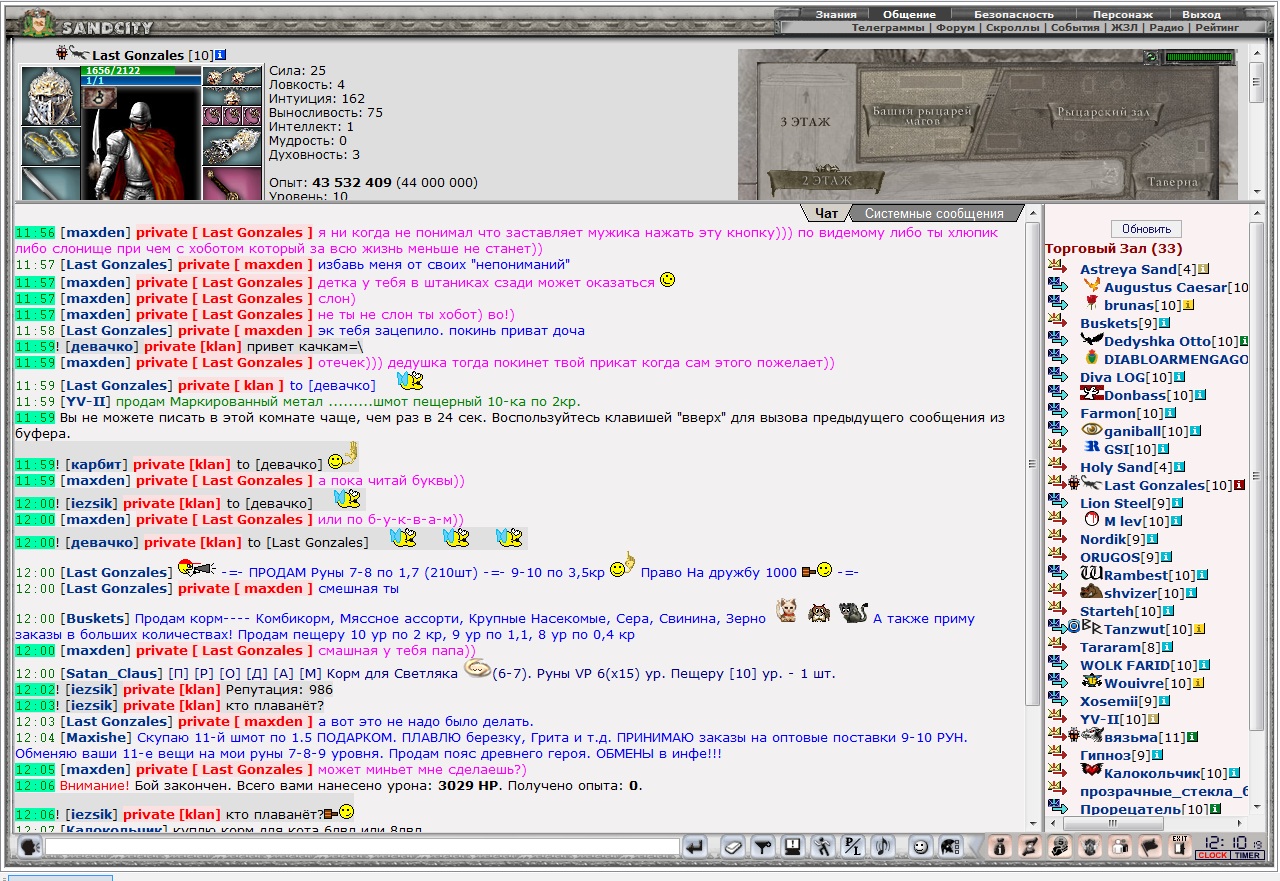Image resolution: width=1280 pixels, height=881 pixels.
Task: Open the smiley emoticons picker
Action: point(920,847)
